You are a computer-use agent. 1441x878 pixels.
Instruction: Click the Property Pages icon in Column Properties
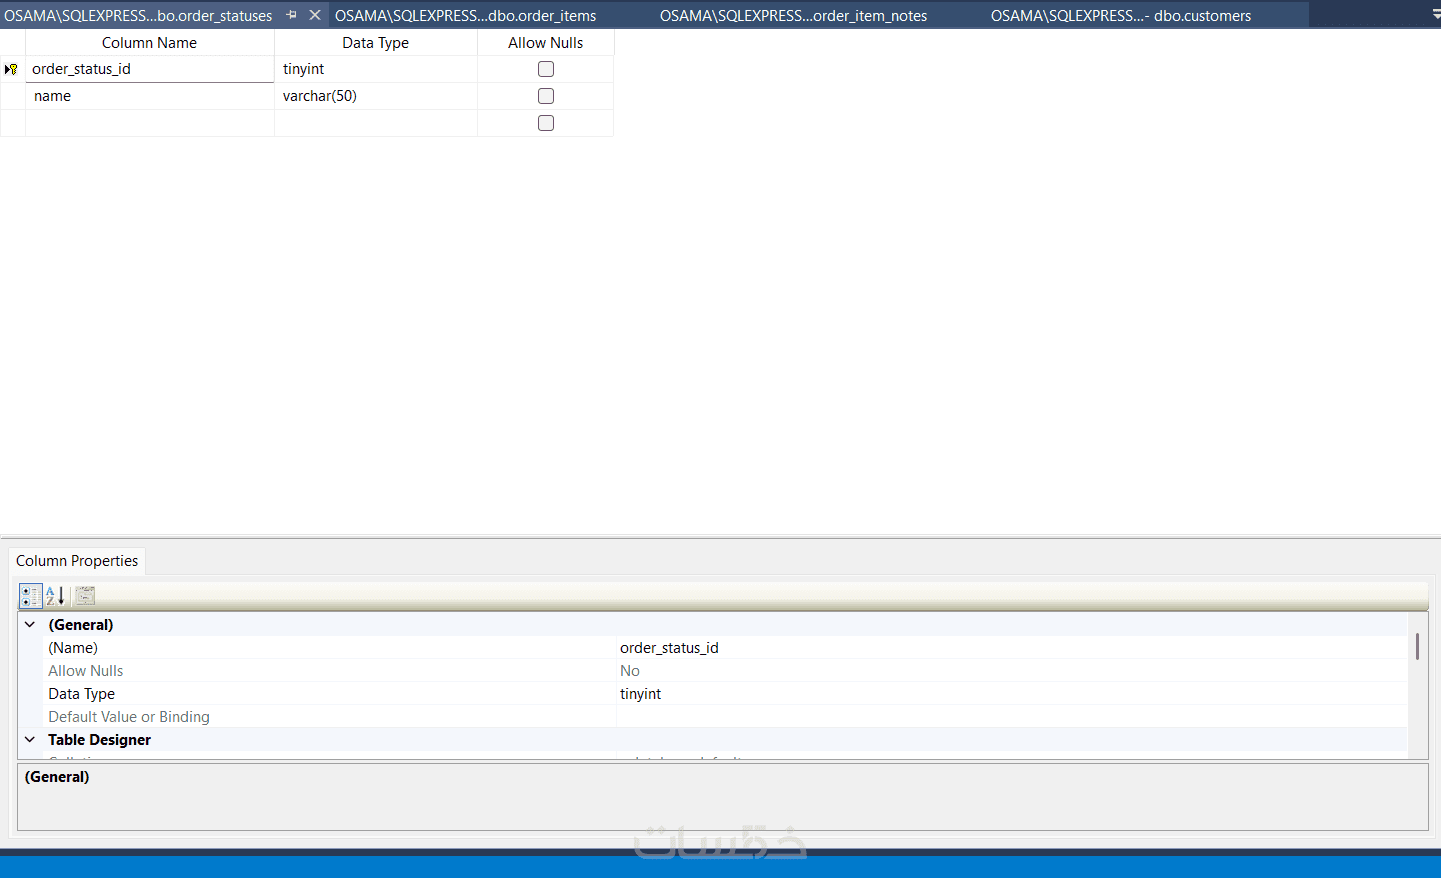pyautogui.click(x=85, y=596)
